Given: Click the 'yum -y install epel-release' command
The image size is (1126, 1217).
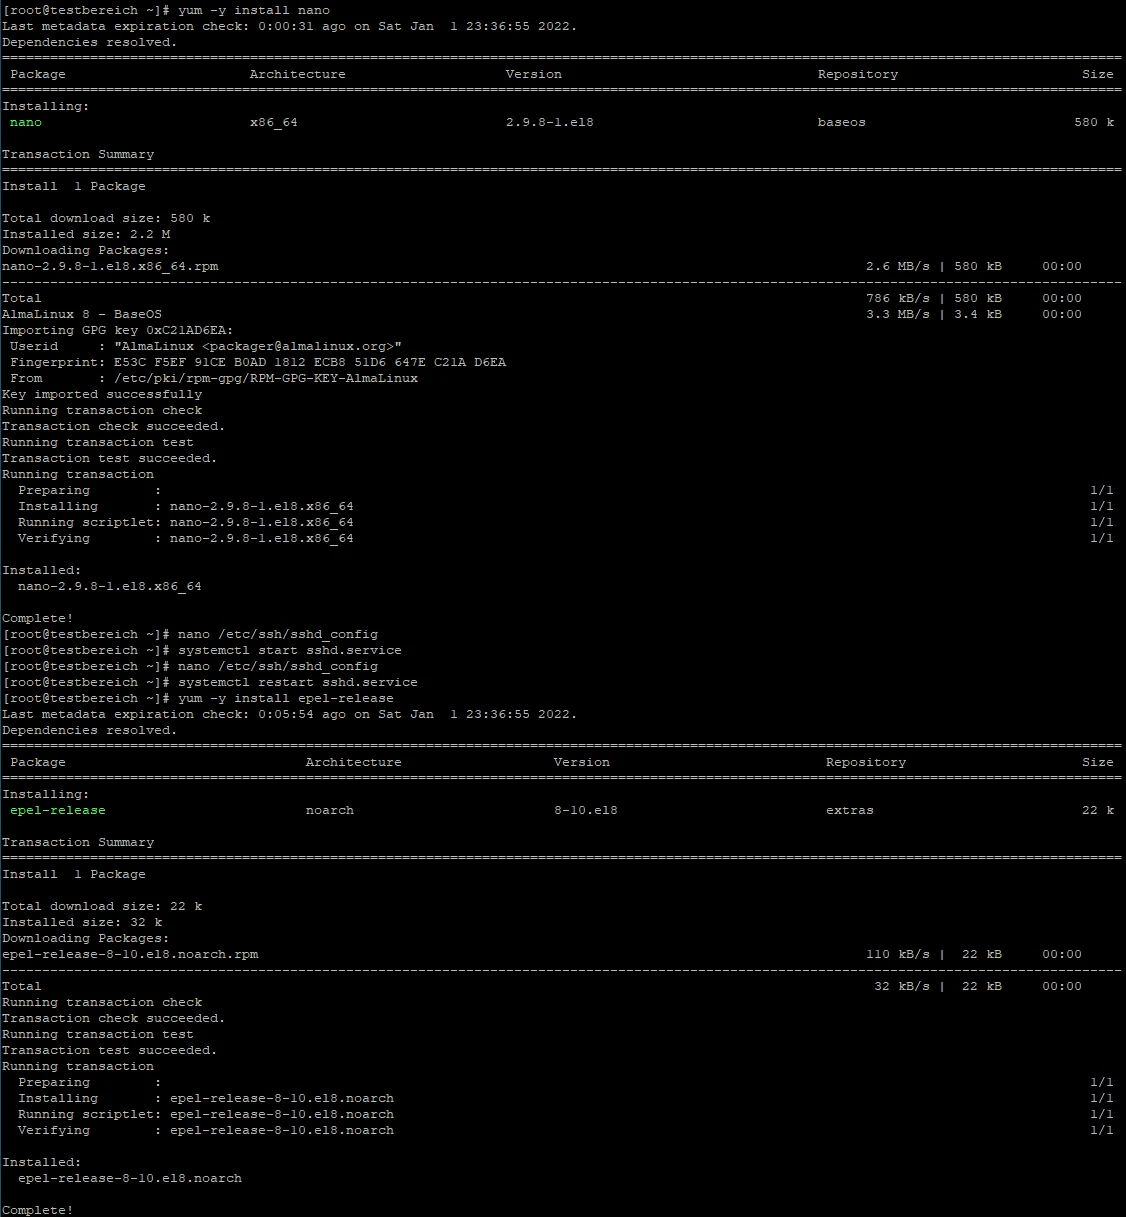Looking at the screenshot, I should point(285,698).
